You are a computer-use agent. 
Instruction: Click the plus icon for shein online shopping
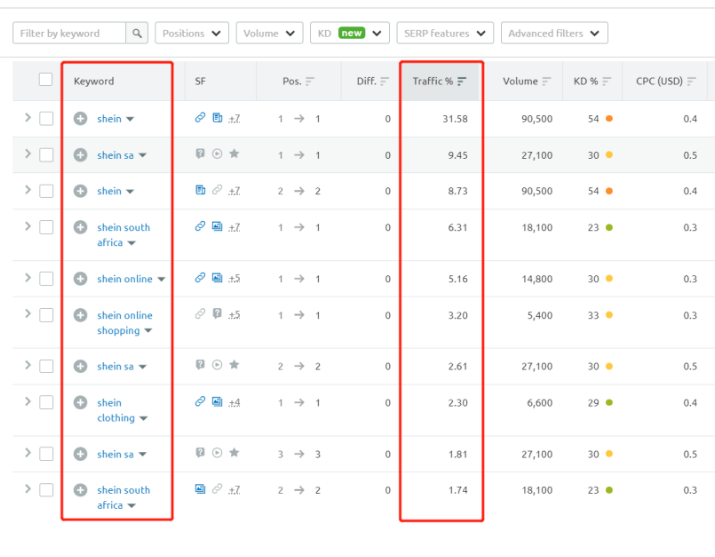pos(80,315)
